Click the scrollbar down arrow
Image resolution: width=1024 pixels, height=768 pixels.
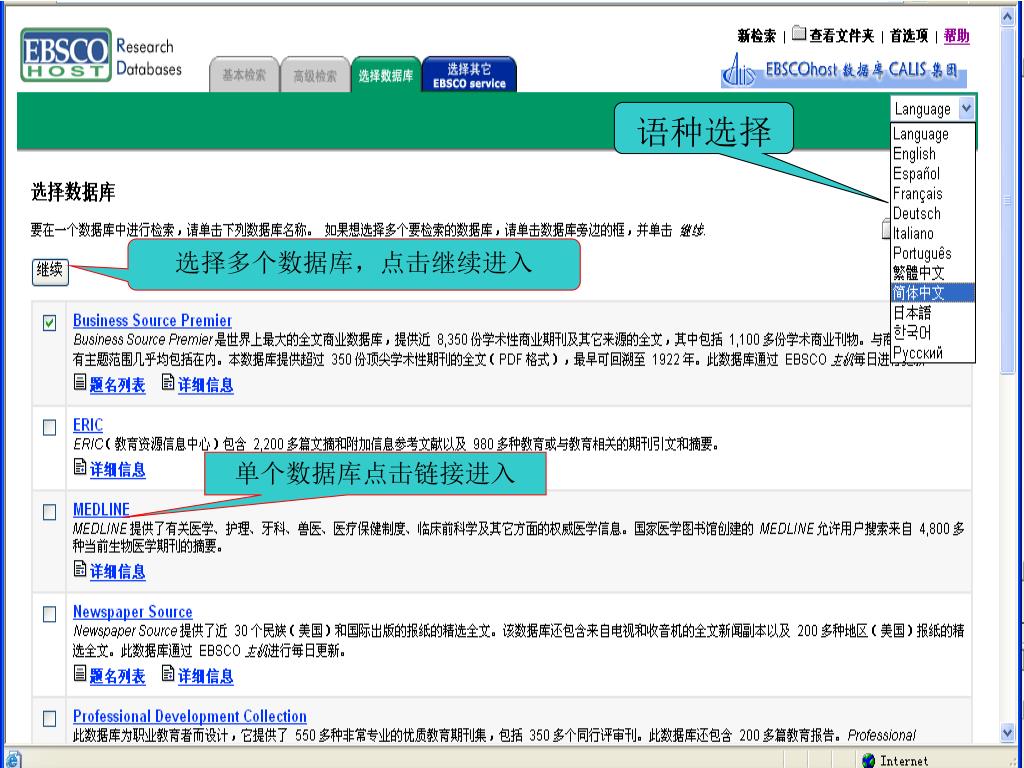1008,733
